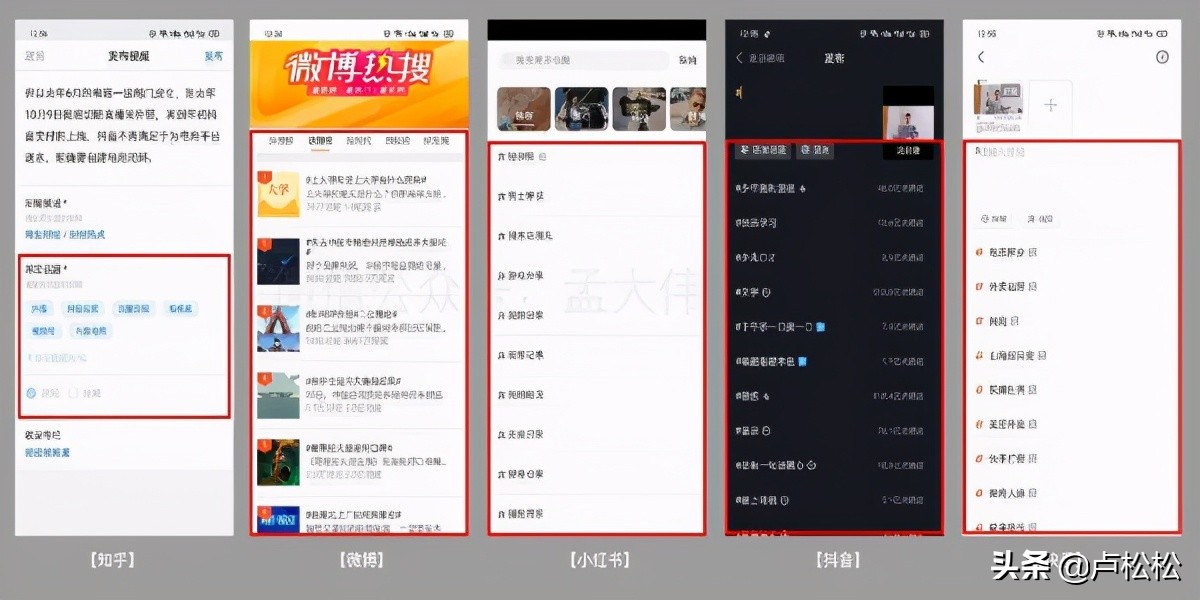Select the filled radio option at the bottom of Zhihu's form
Screen dimensions: 1200x600
(x=31, y=392)
